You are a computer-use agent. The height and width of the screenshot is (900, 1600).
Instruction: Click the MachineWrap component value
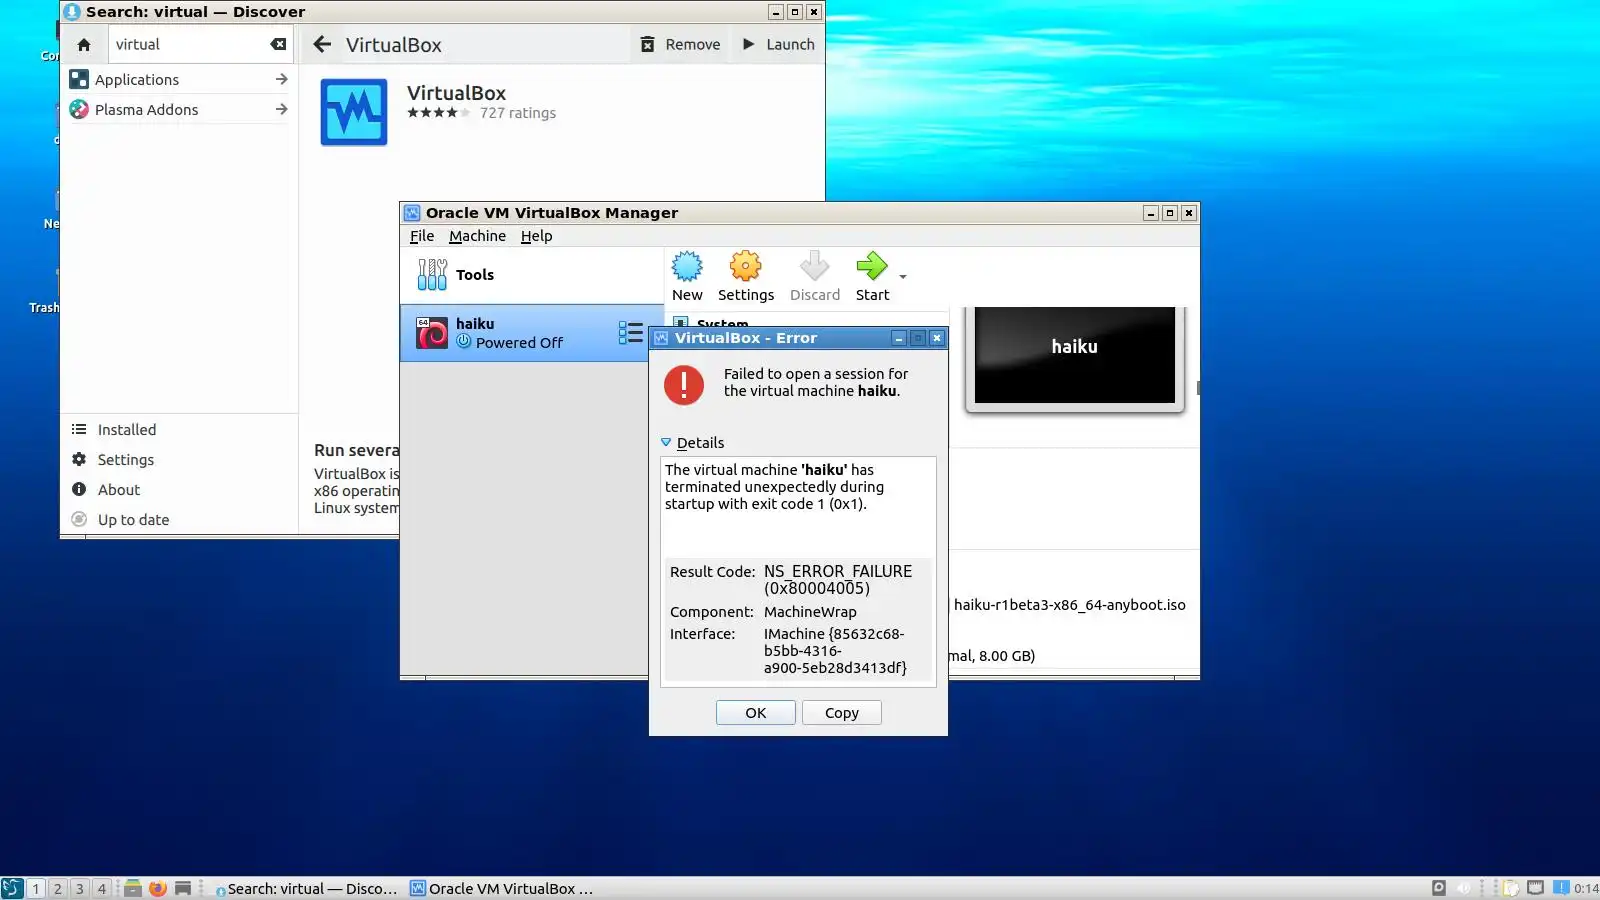click(x=810, y=612)
